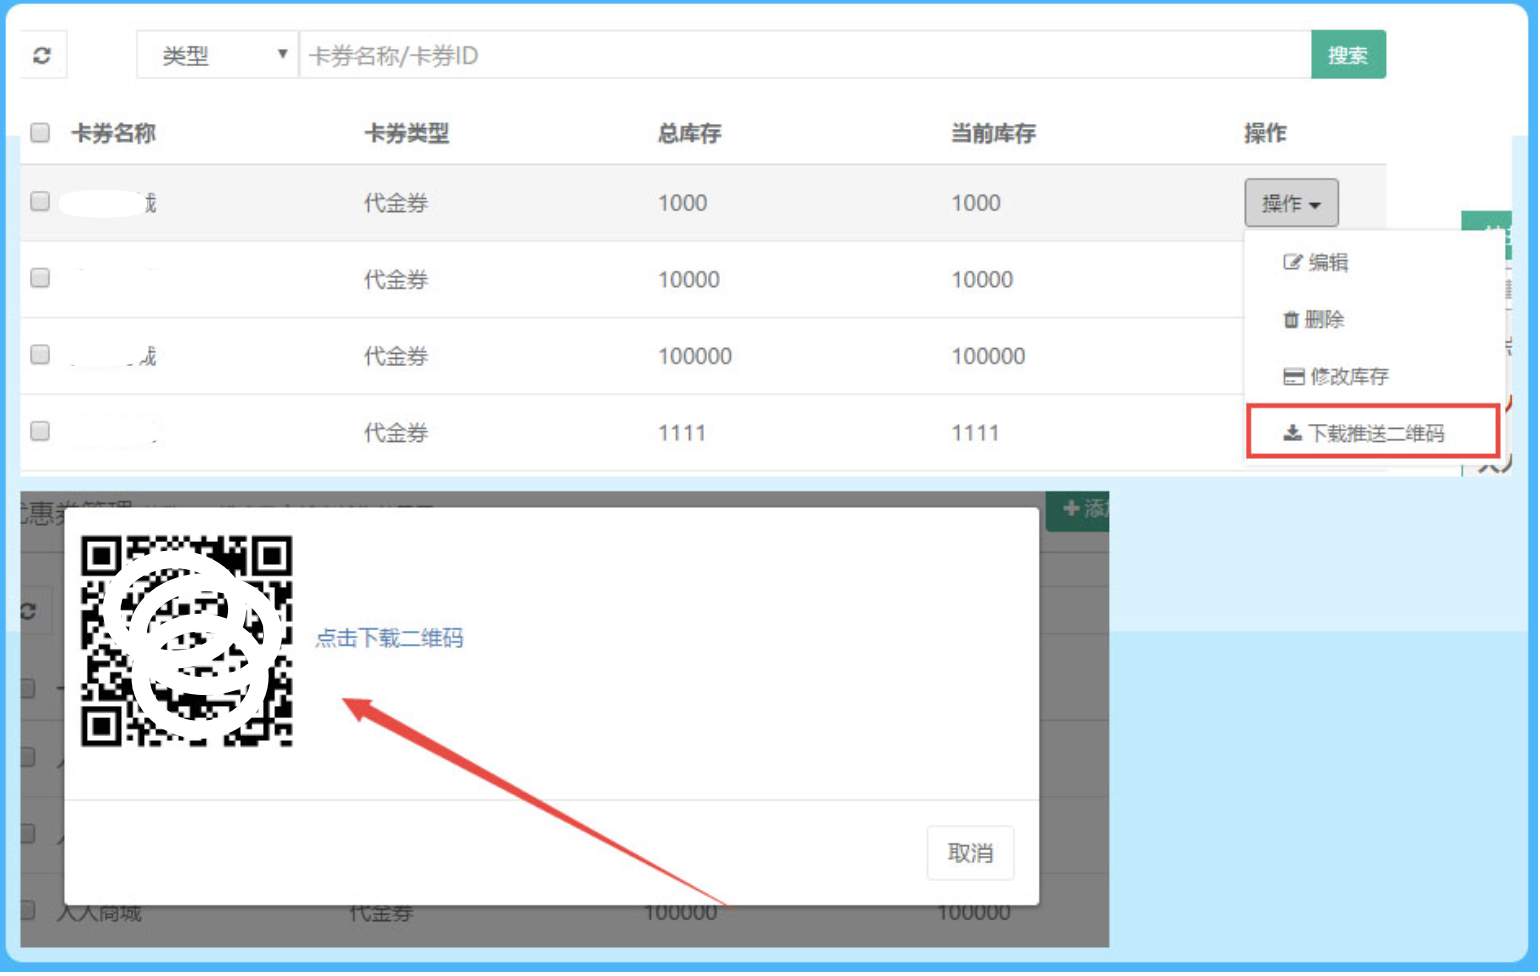Screen dimensions: 1540x976
Task: Focus the 卡券名称/卡券ID search field
Action: tap(806, 55)
